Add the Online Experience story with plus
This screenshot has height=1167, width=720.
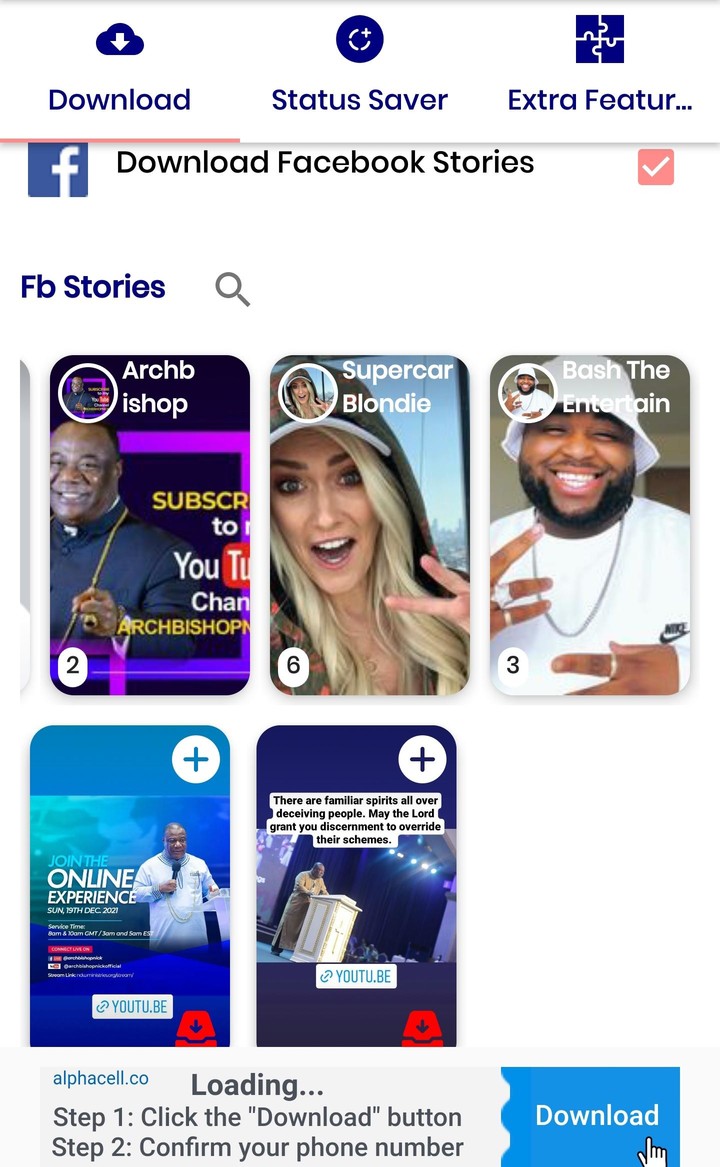pos(196,760)
